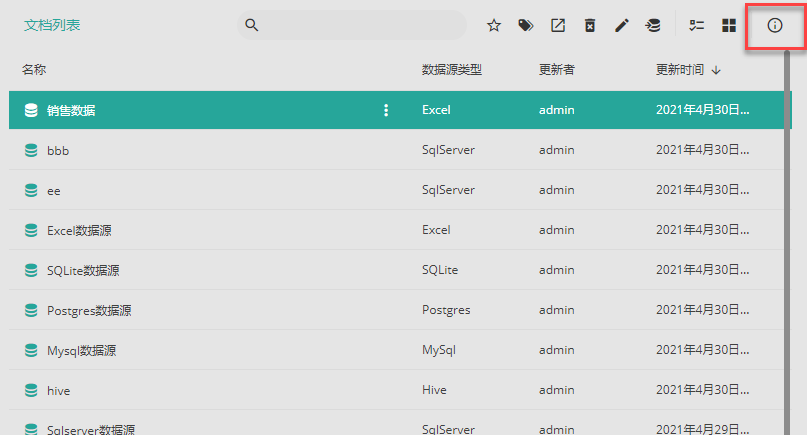Click the vertical scrollbar of the list
Screen dimensions: 807x435
click(x=787, y=242)
